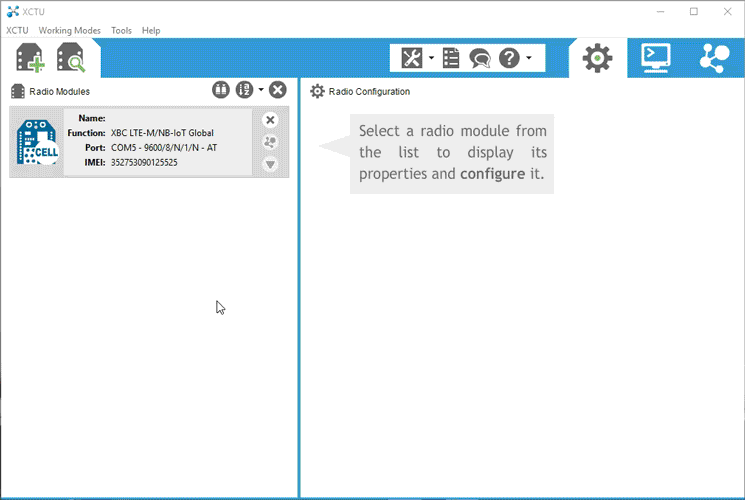The image size is (745, 500).
Task: Click the port text COM5 - 9600/8/N/1/N - AT
Action: pos(164,148)
